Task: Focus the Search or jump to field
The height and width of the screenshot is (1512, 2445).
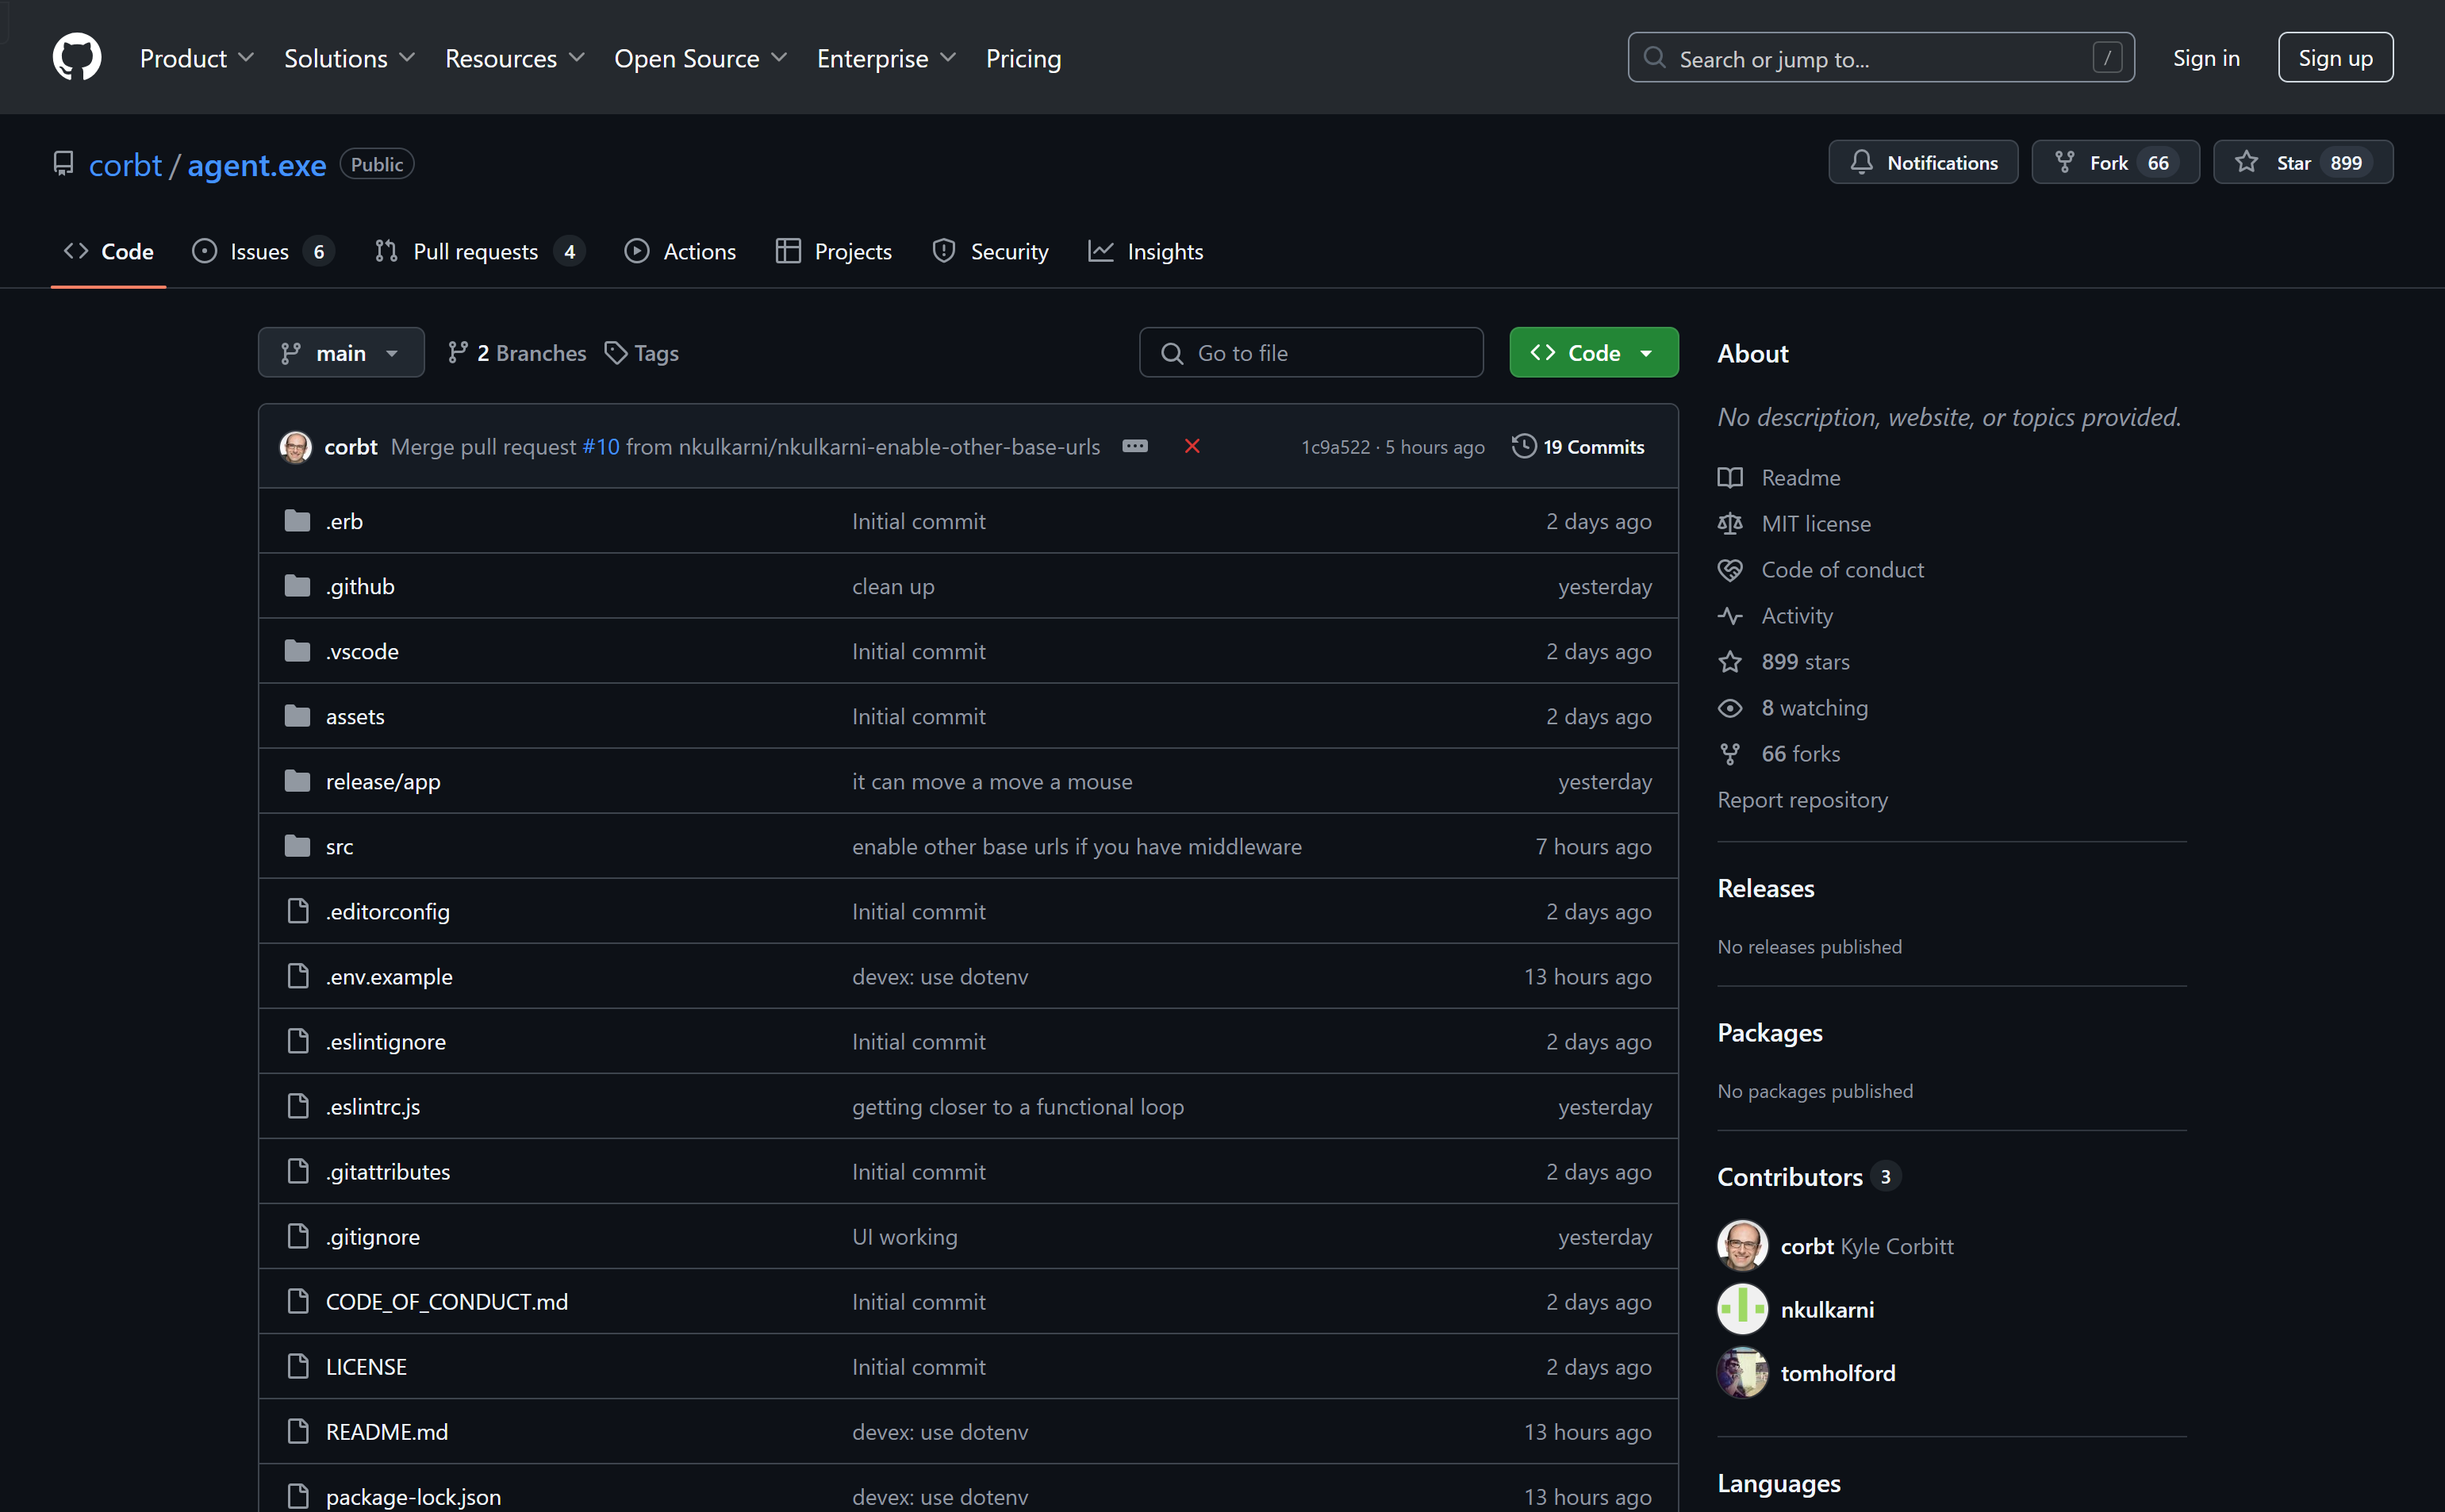Action: click(1881, 57)
